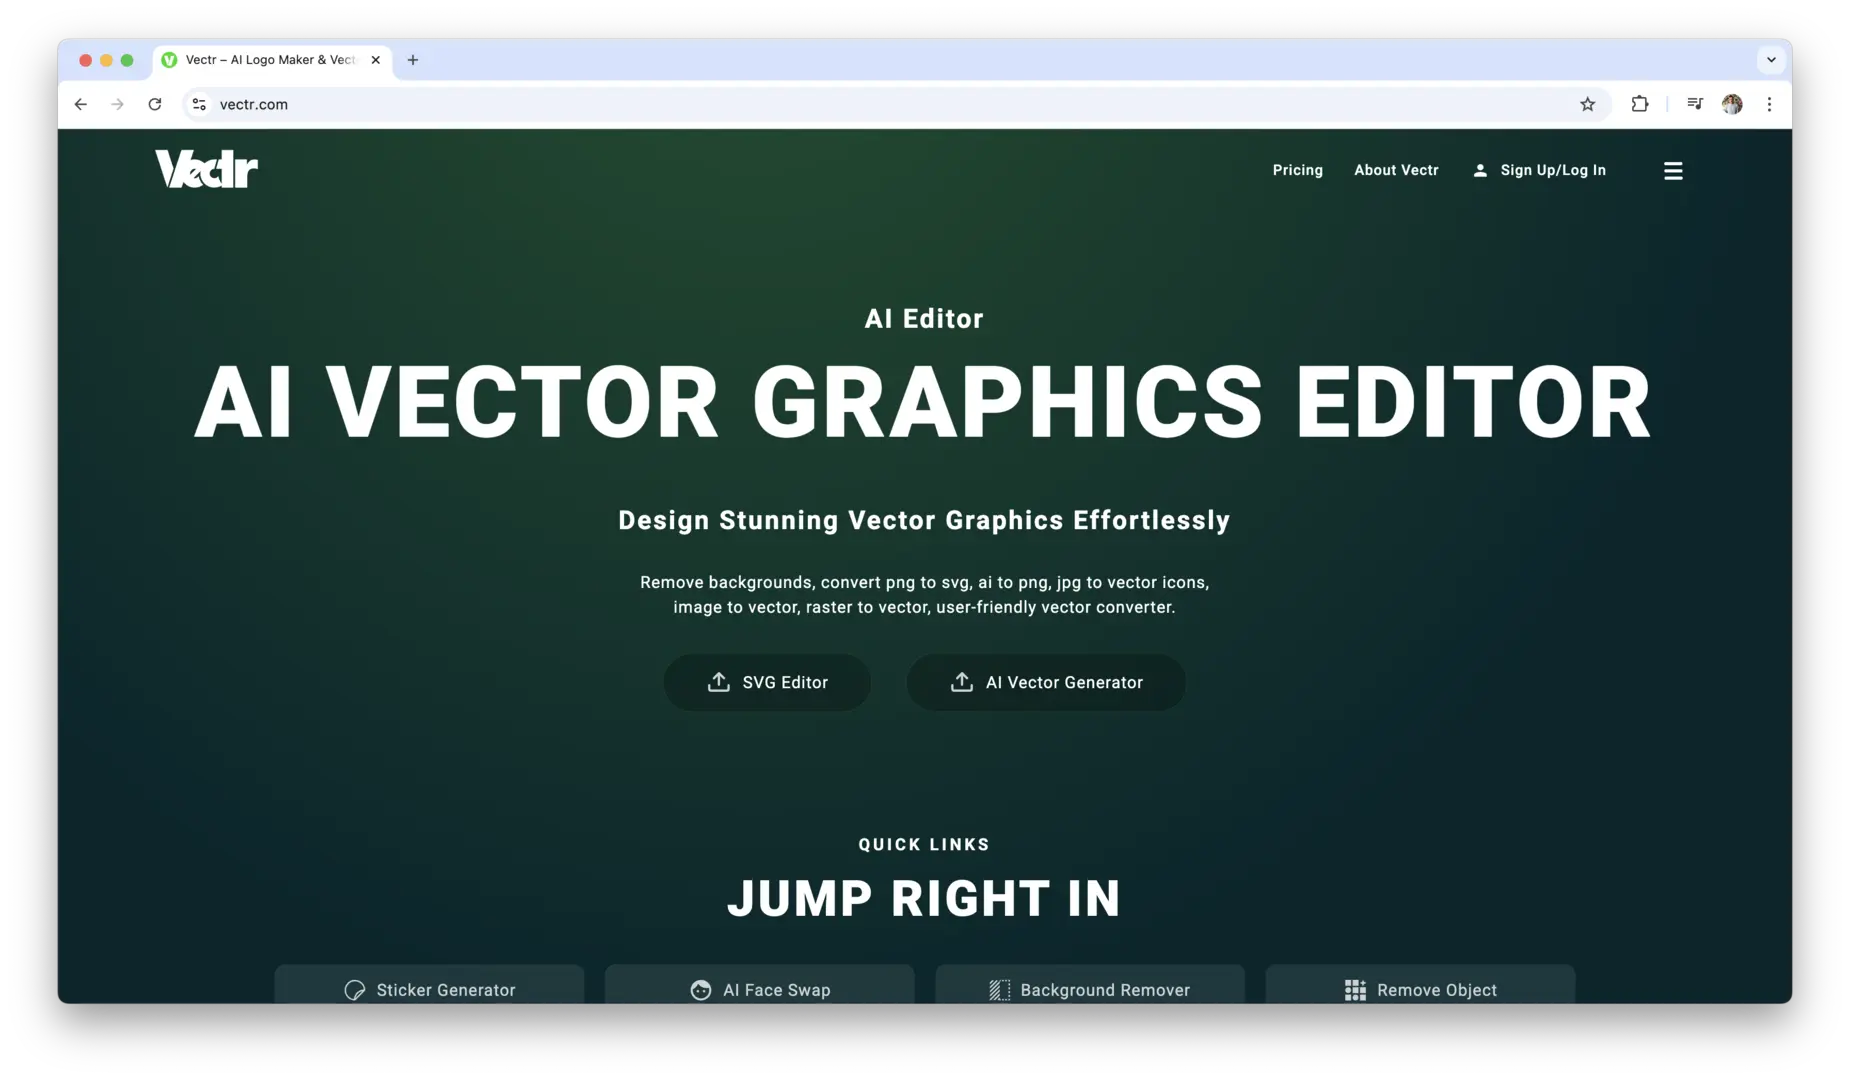Screen dimensions: 1850x1080
Task: Click the sticker icon on Sticker Generator
Action: tap(355, 990)
